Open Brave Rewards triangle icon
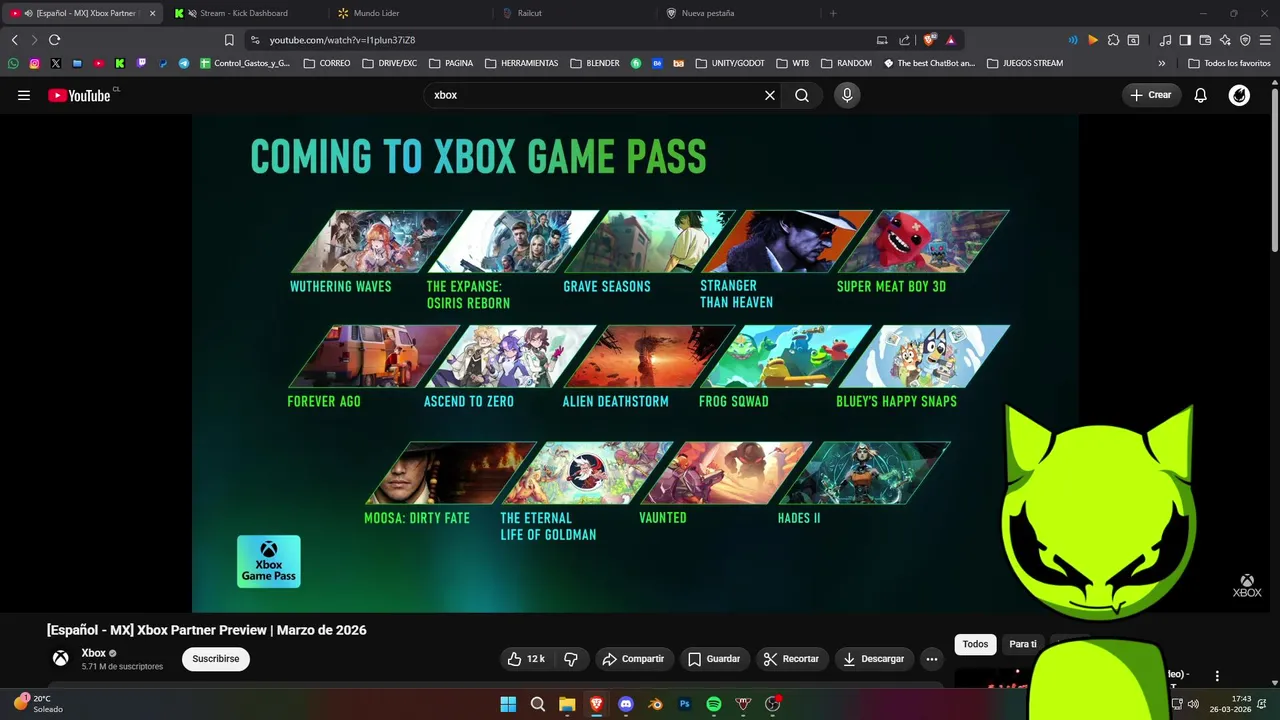Screen dimensions: 1280x720 [x=950, y=40]
